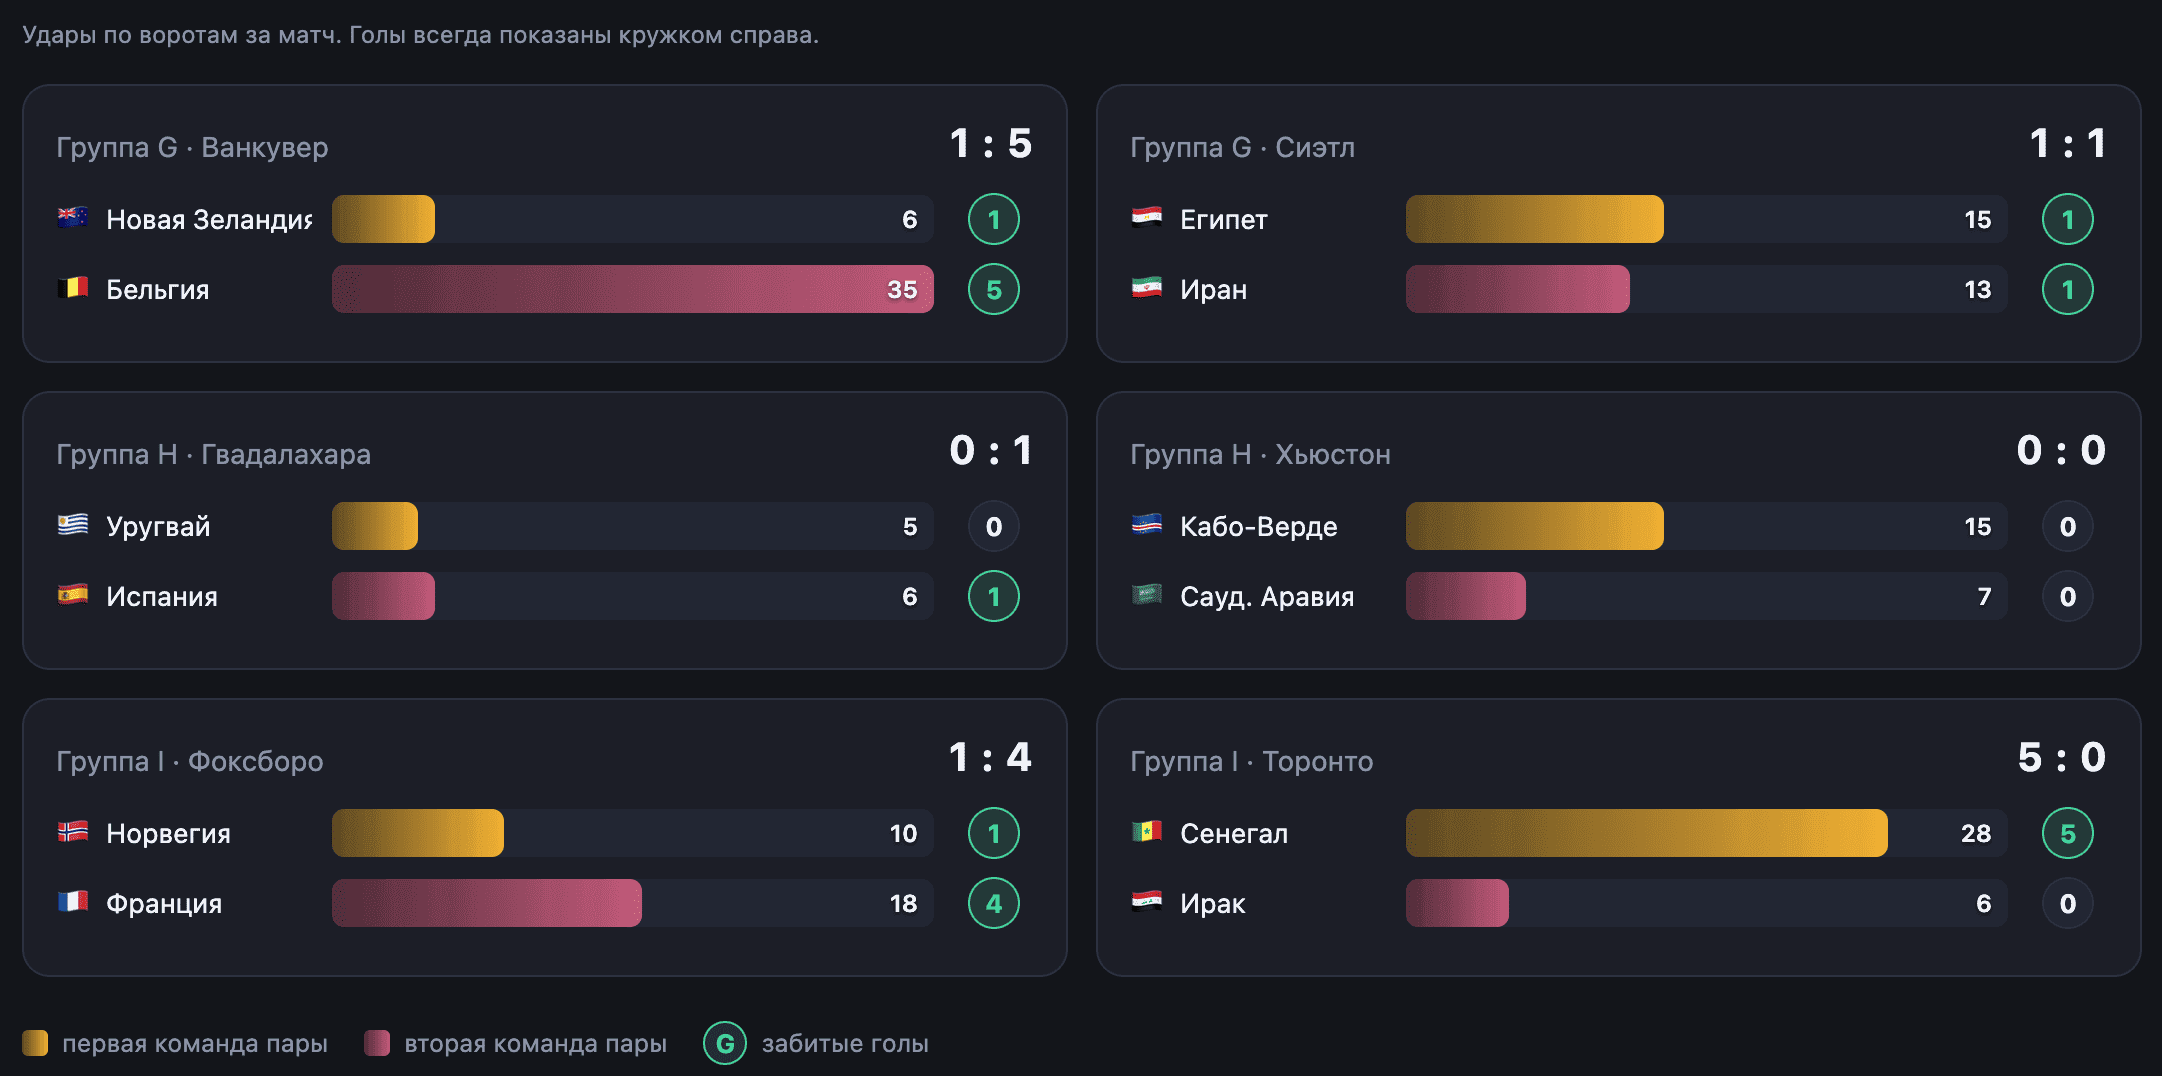Click the green G legend circle

click(725, 1043)
